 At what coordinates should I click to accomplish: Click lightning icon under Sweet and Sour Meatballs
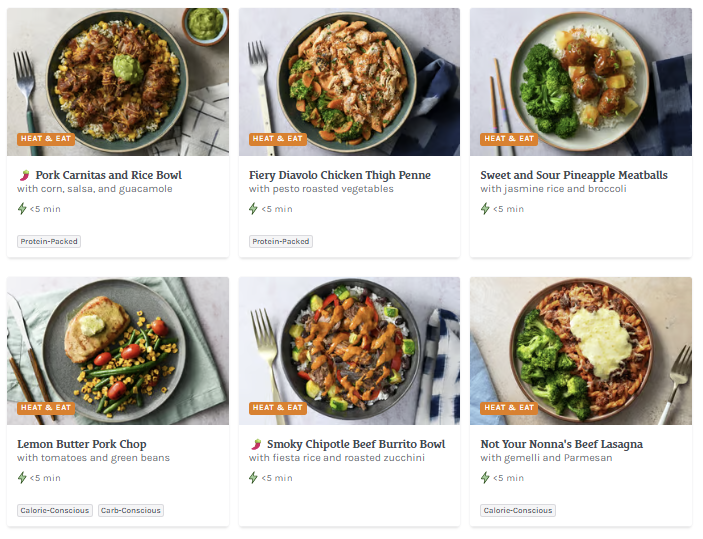(x=485, y=209)
